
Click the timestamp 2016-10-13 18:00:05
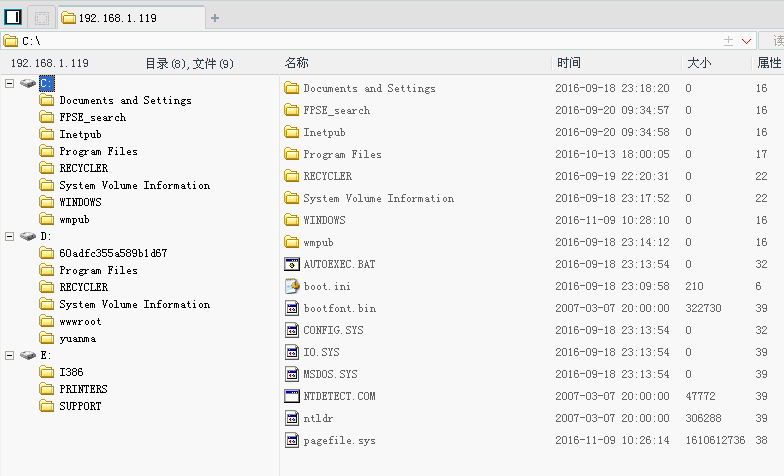point(612,154)
